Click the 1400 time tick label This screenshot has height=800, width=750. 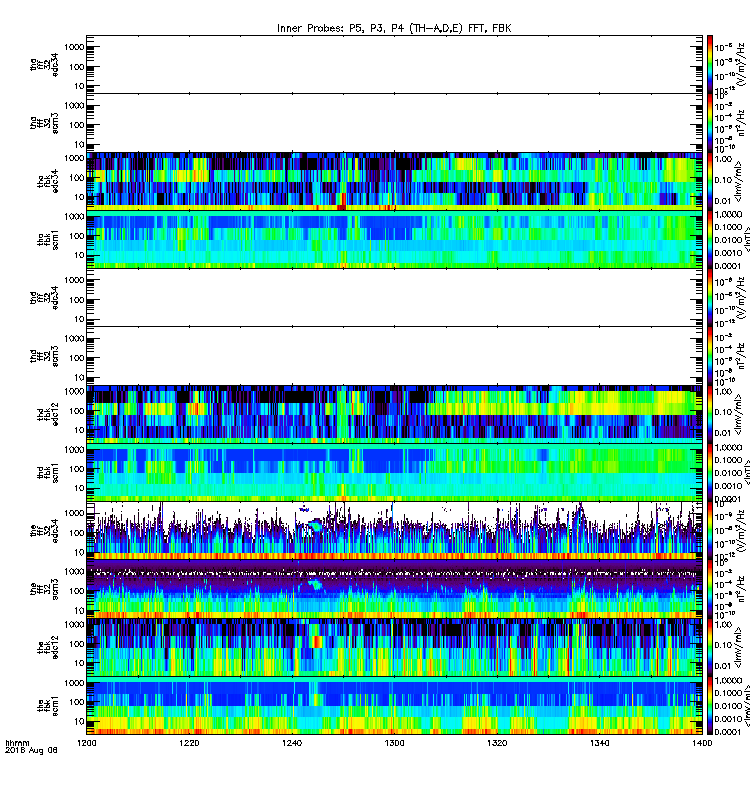pyautogui.click(x=702, y=743)
